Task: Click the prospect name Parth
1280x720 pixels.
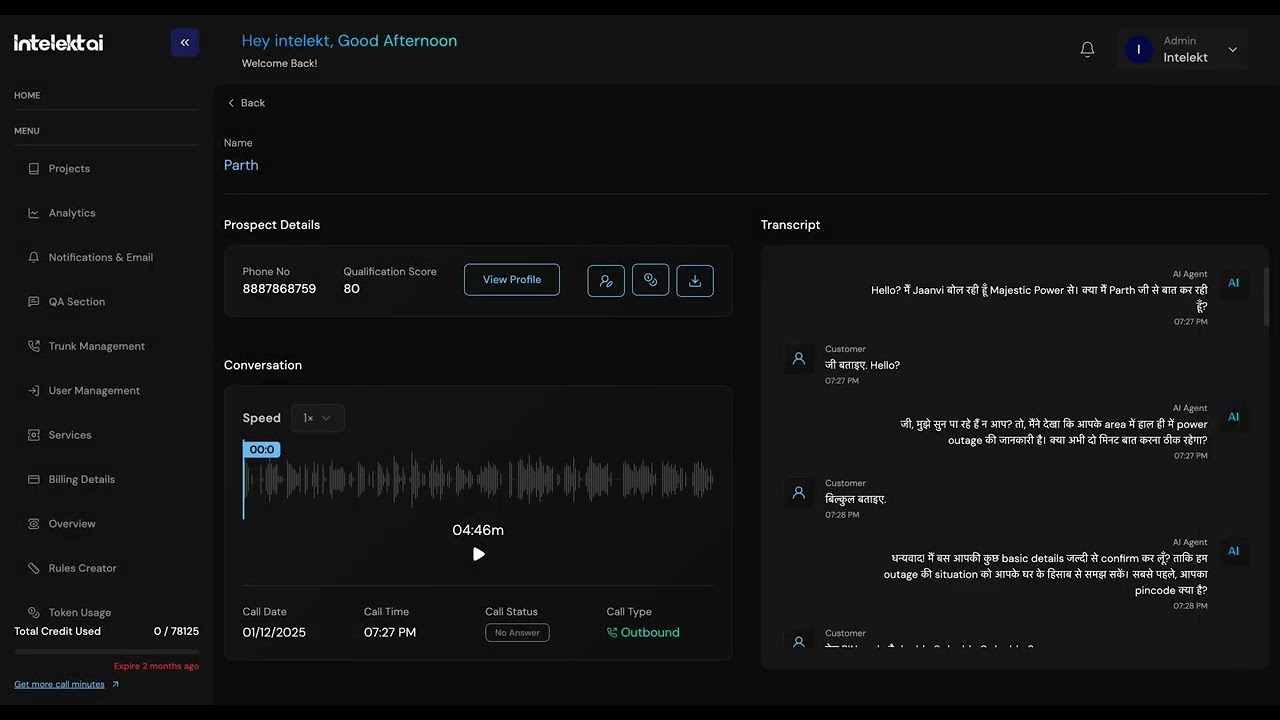Action: (241, 166)
